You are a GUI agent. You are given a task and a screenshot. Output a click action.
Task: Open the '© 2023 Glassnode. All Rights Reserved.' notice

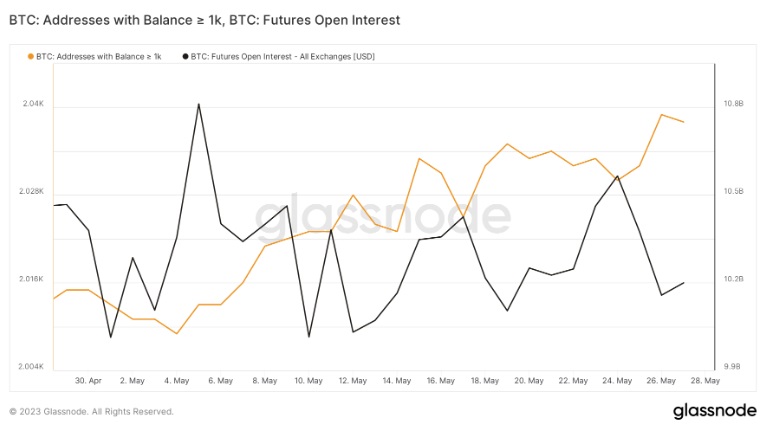click(x=91, y=411)
